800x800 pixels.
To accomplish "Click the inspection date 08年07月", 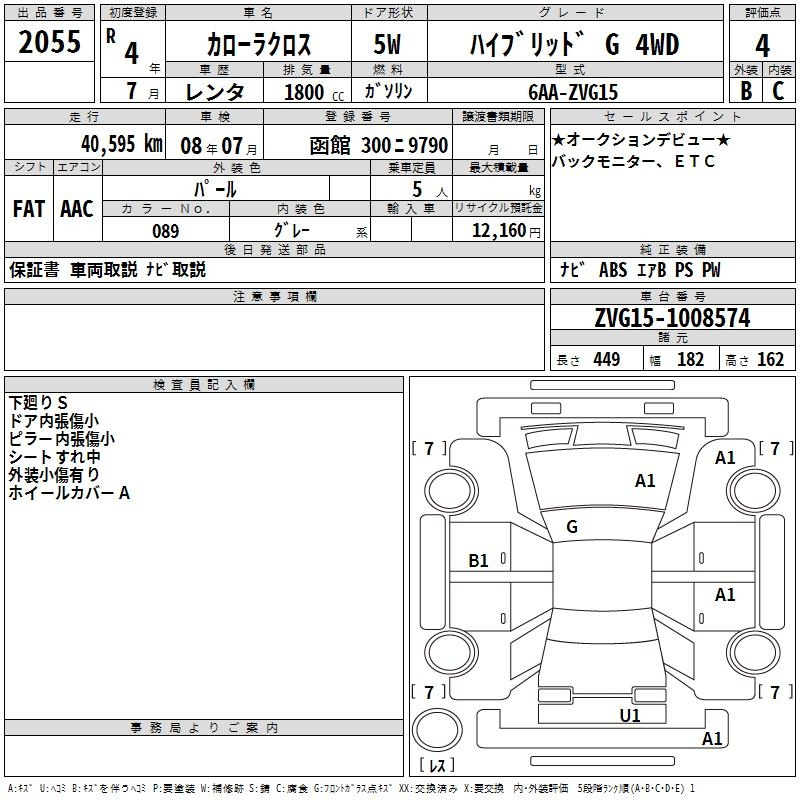I will click(219, 146).
